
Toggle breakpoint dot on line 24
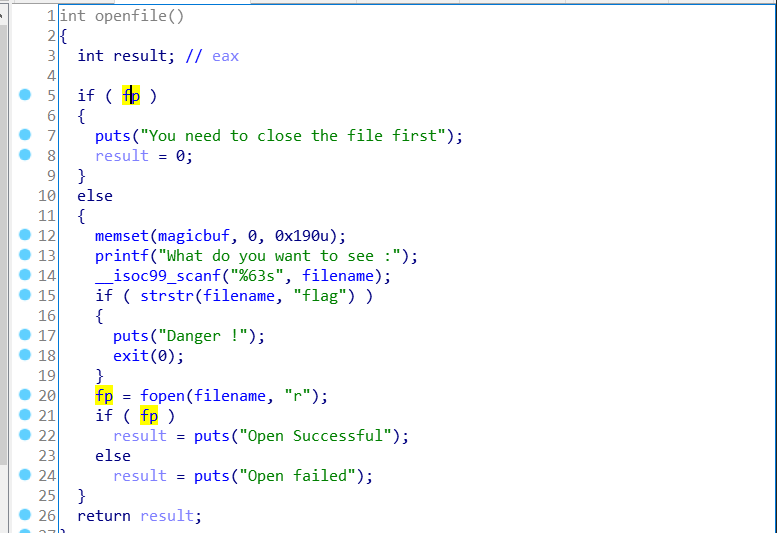point(25,475)
